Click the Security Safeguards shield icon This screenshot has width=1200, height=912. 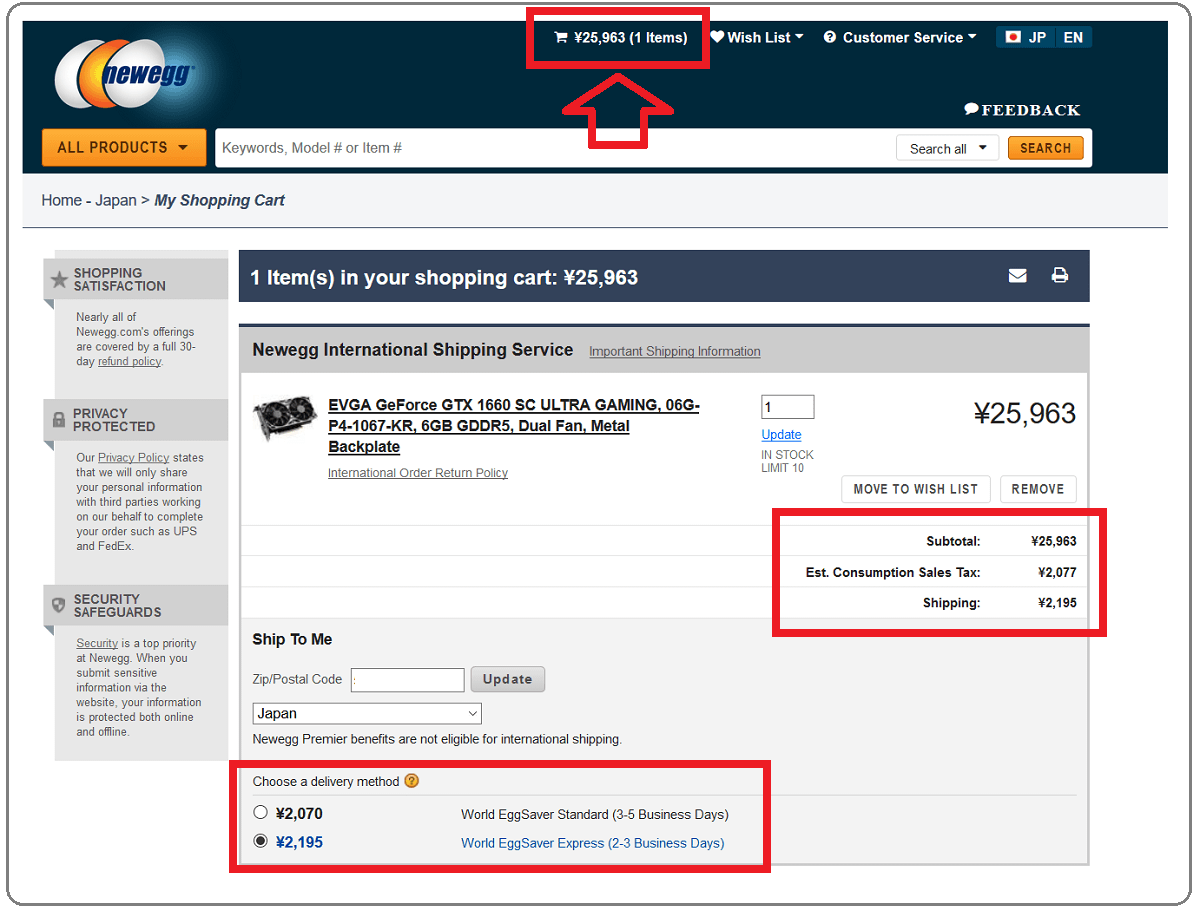[59, 606]
